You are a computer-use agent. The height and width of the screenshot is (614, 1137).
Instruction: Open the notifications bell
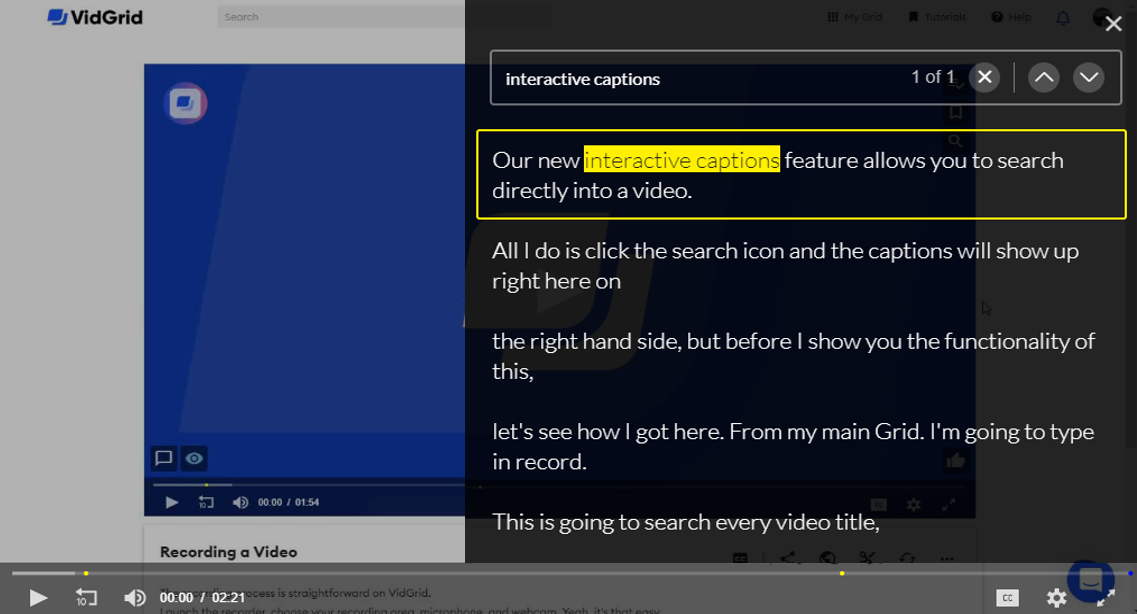(x=1063, y=17)
